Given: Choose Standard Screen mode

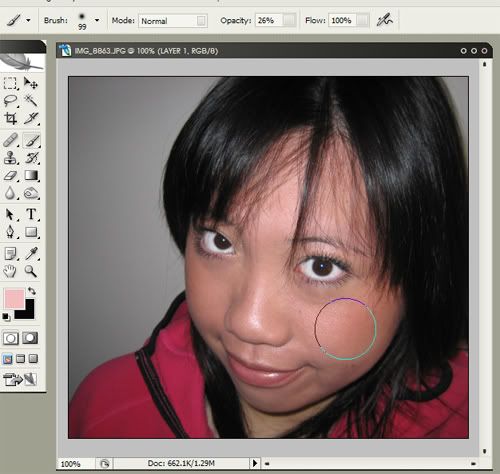Looking at the screenshot, I should click(7, 359).
